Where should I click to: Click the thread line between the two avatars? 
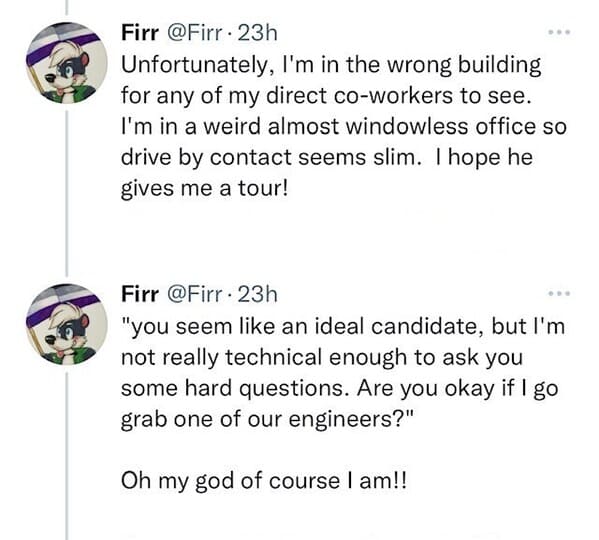66,194
